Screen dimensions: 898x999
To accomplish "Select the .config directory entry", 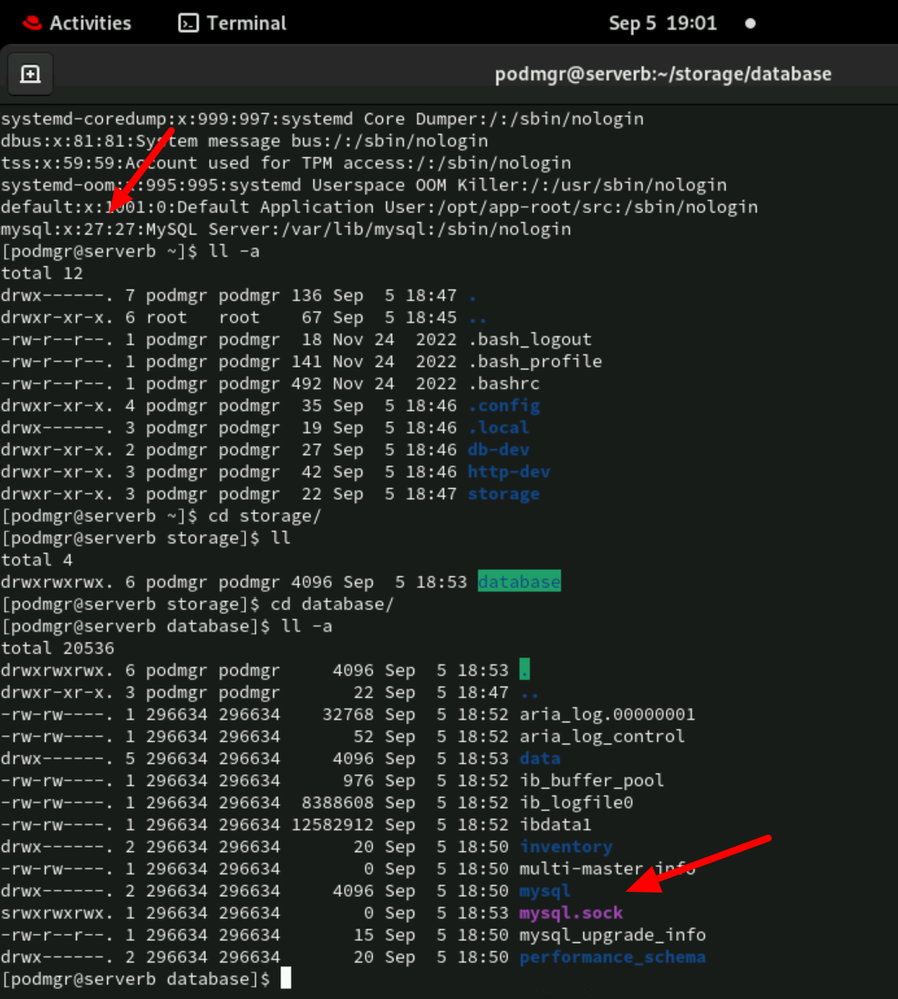I will 504,406.
